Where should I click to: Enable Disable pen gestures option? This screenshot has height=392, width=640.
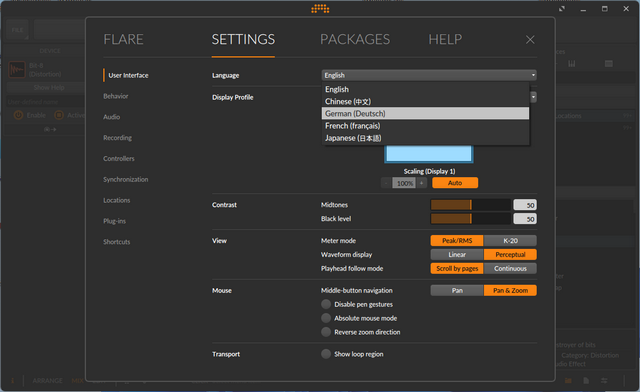(326, 304)
